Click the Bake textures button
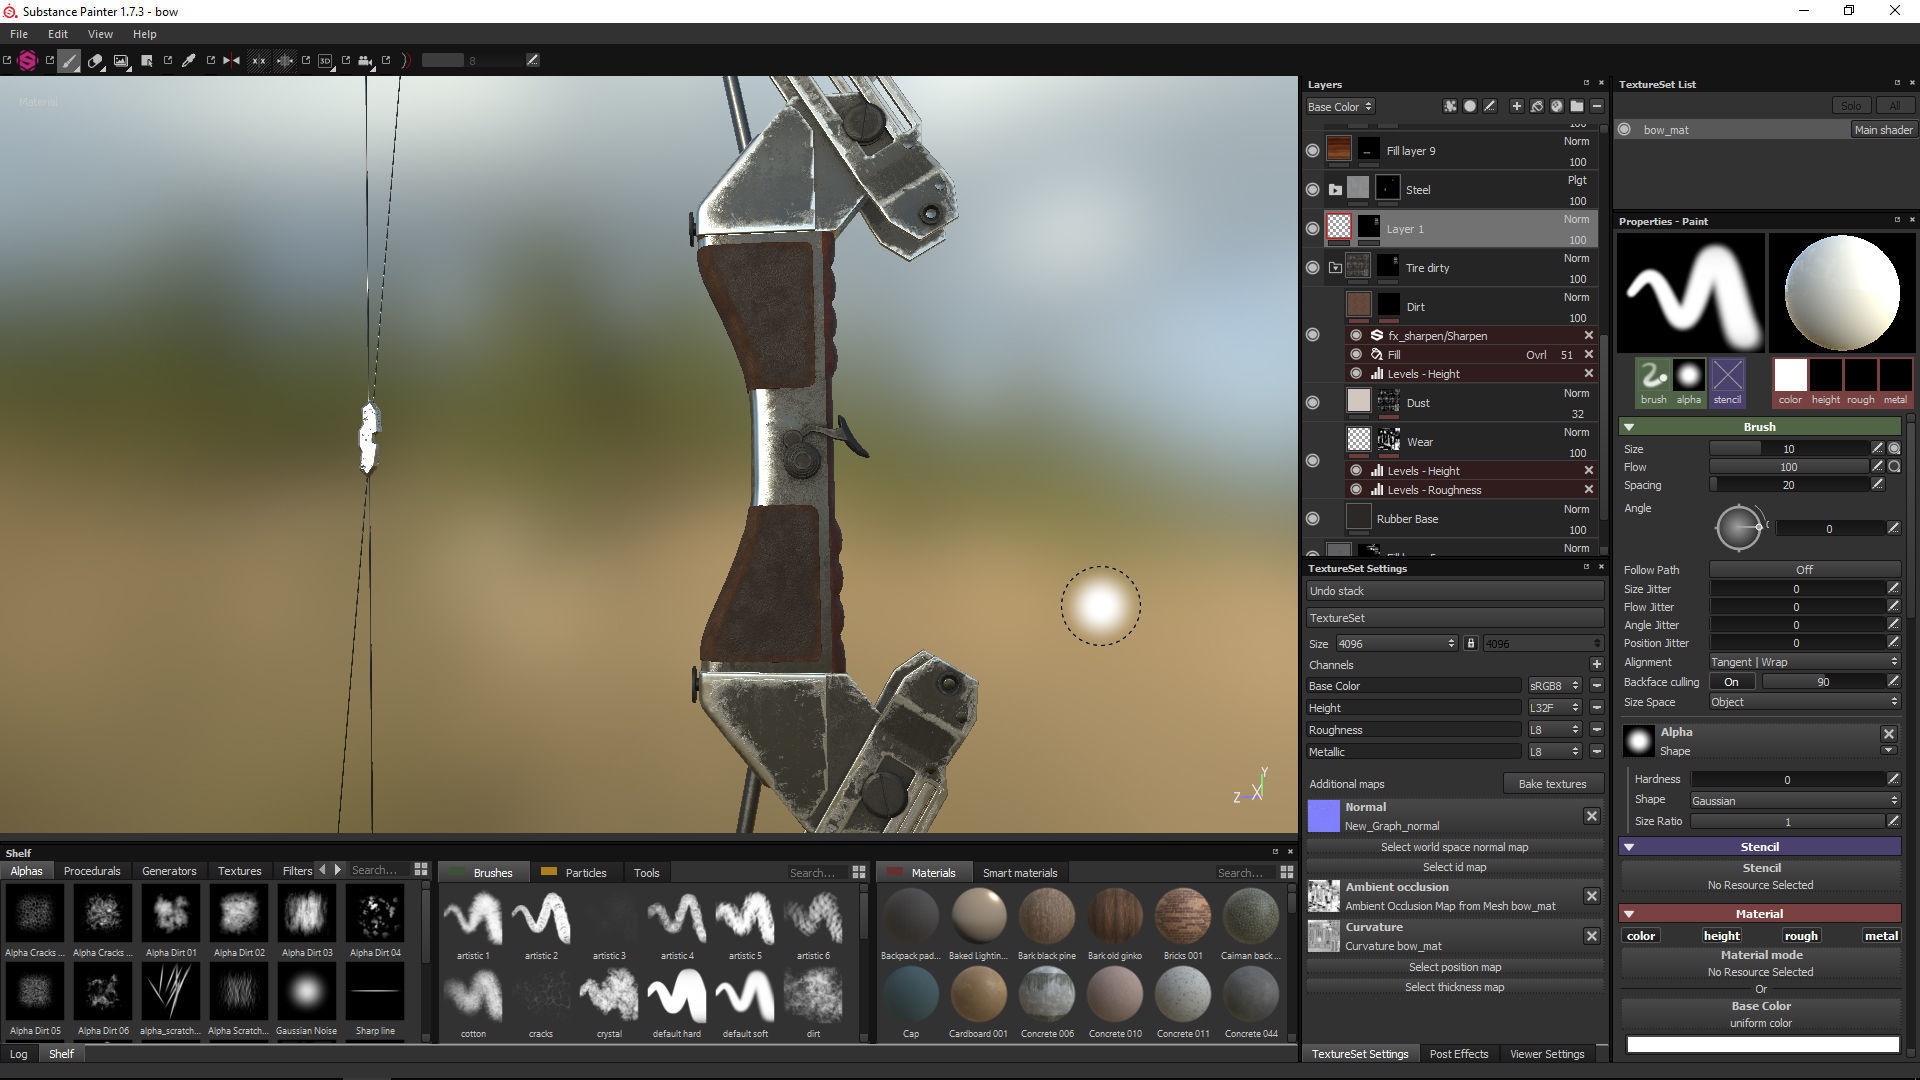 pyautogui.click(x=1552, y=784)
